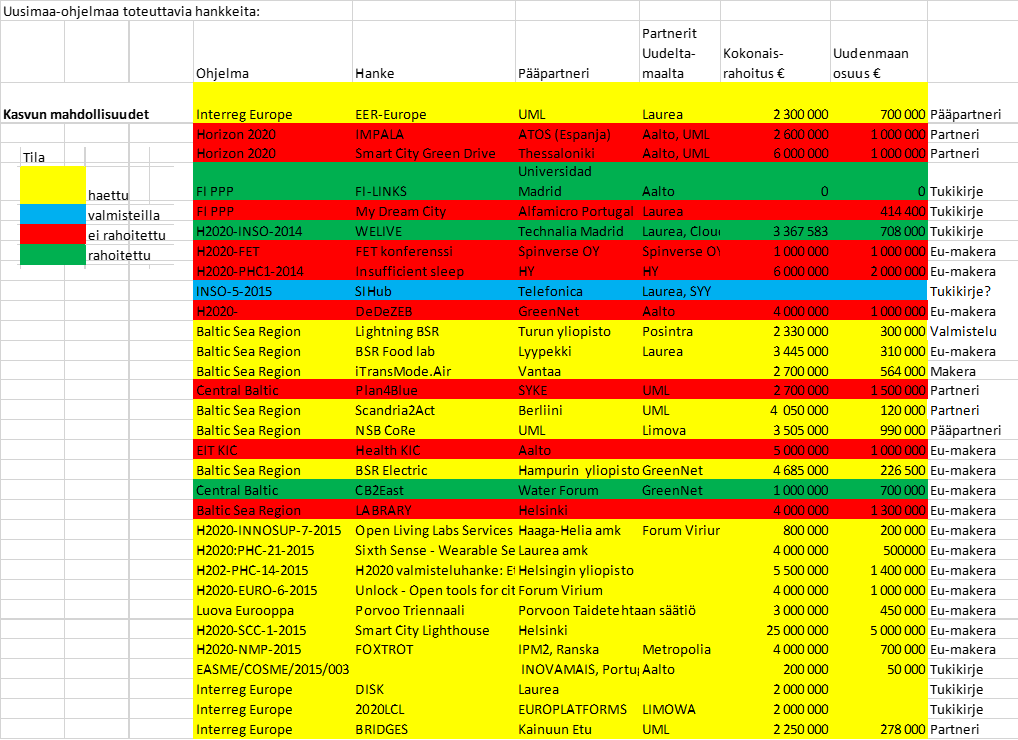Select the 'EER-Europe' project cell

click(x=434, y=103)
